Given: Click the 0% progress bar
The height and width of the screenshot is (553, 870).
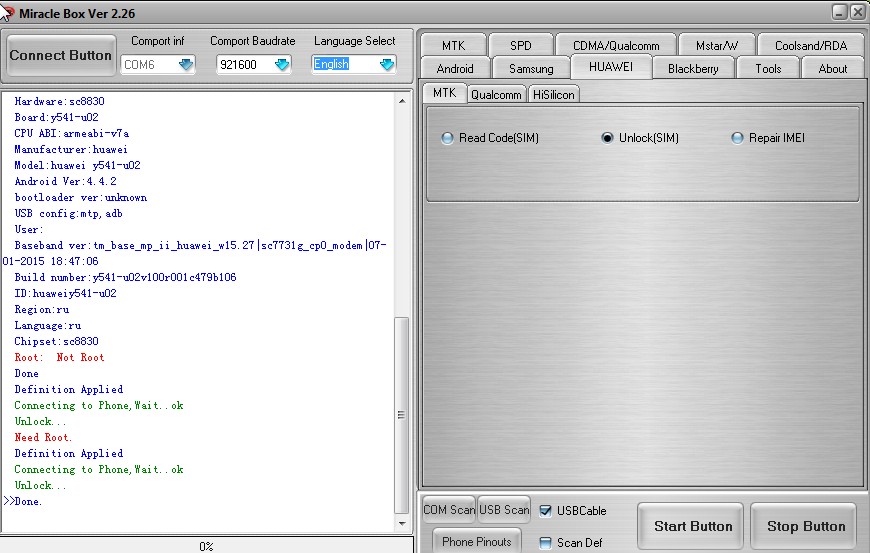Looking at the screenshot, I should (206, 546).
